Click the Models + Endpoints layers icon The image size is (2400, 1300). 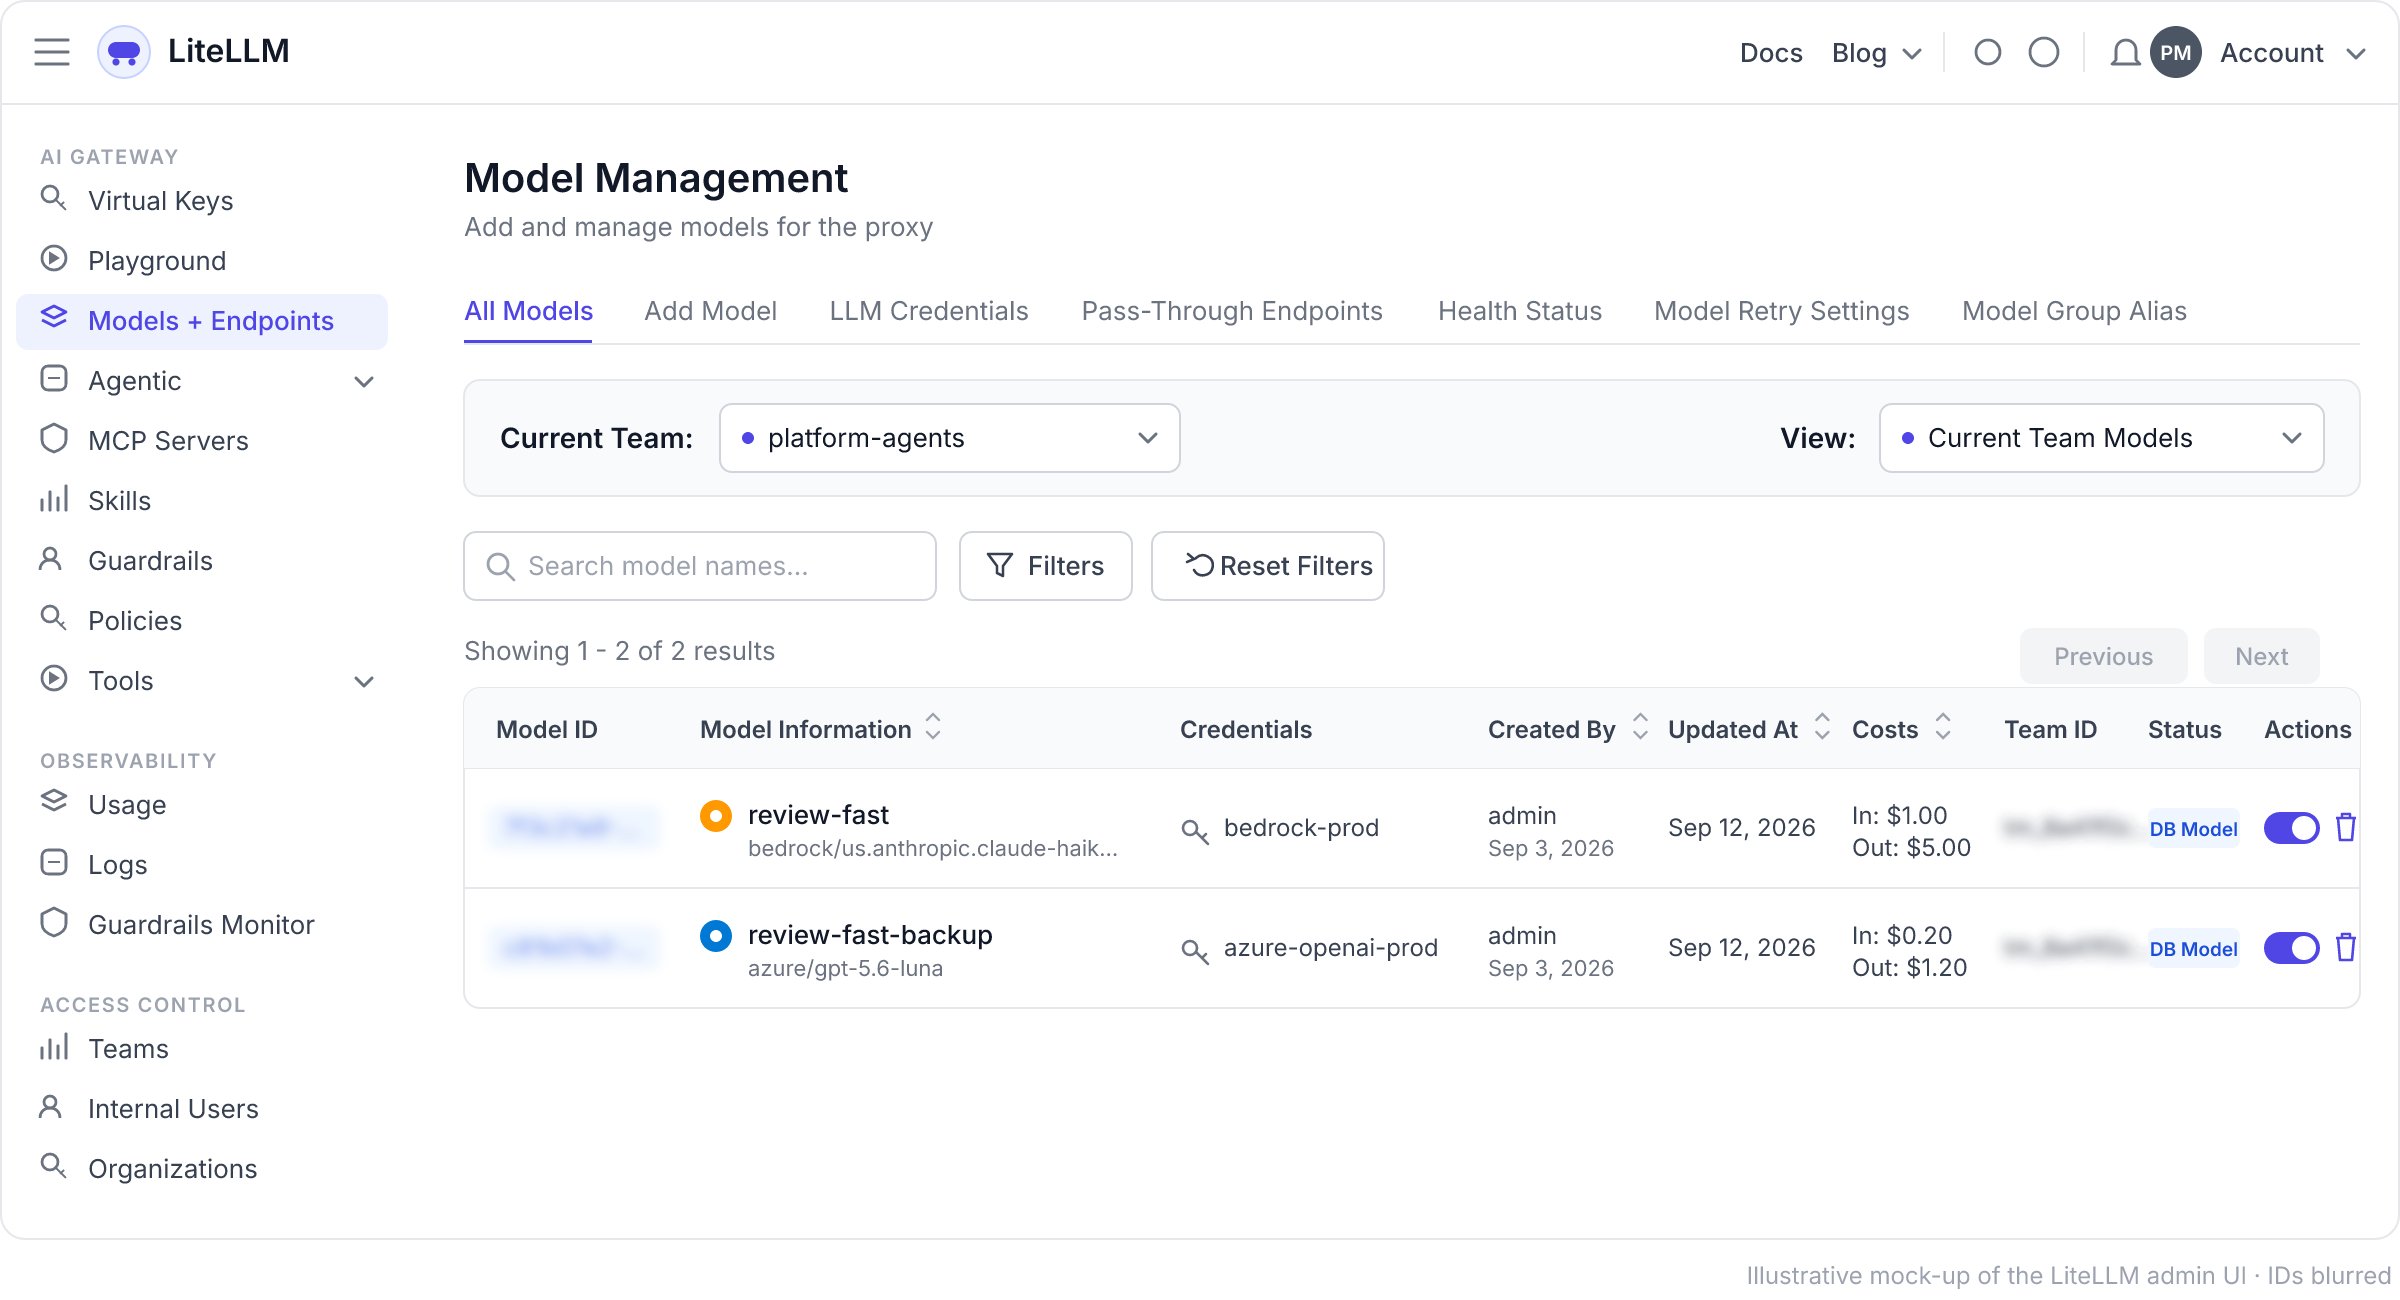tap(54, 318)
